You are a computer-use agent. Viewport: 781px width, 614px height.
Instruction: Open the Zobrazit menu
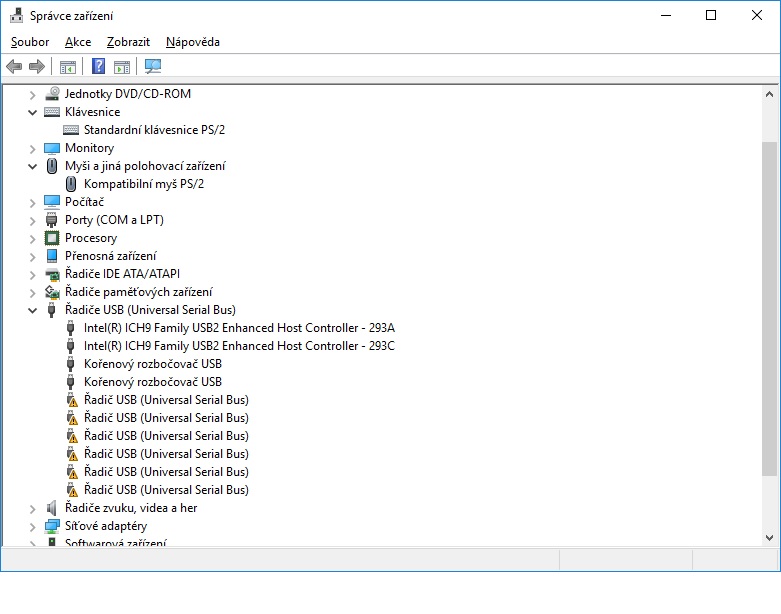coord(128,42)
